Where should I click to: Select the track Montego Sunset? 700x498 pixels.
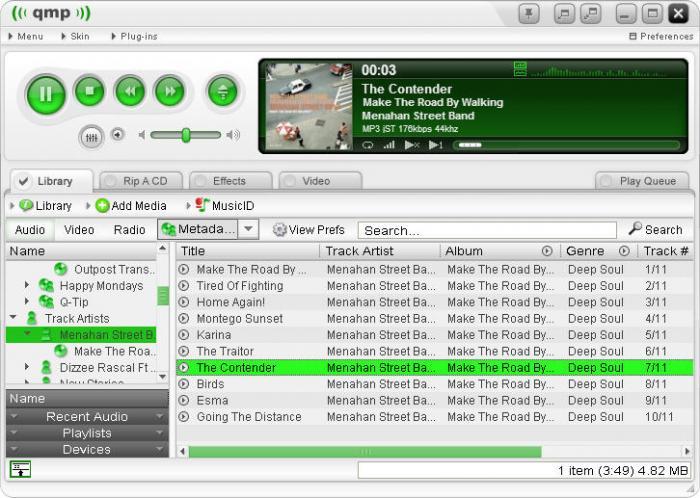point(434,319)
